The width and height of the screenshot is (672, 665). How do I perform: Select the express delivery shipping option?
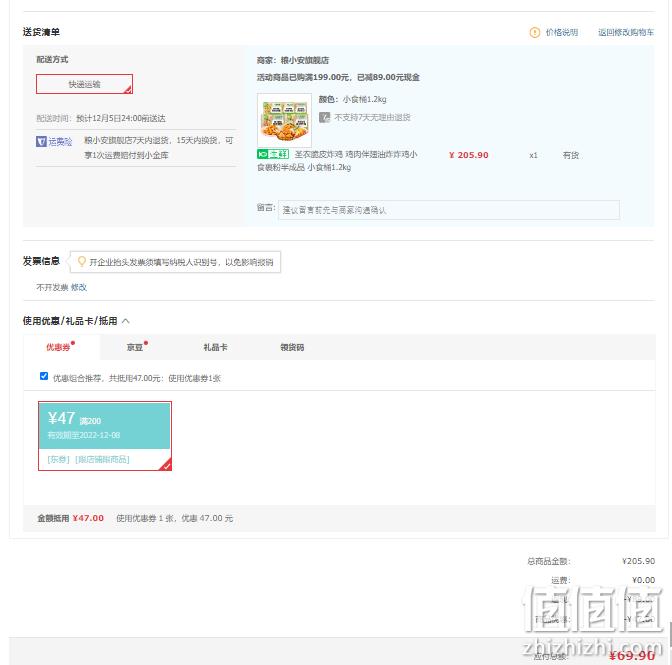pos(84,84)
